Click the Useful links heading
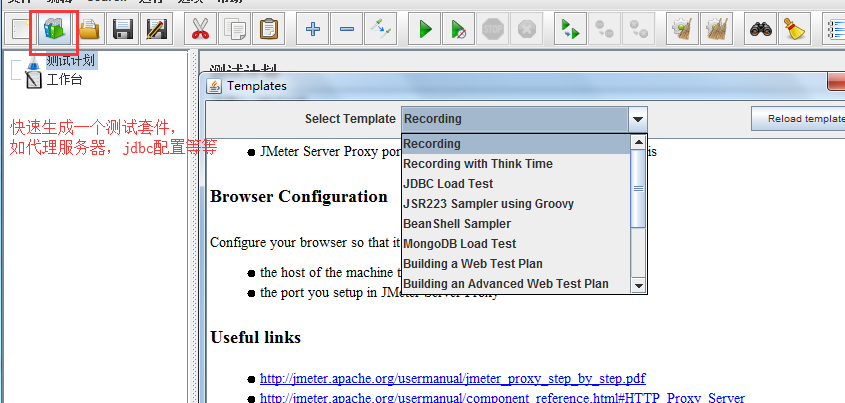This screenshot has width=845, height=403. point(255,338)
